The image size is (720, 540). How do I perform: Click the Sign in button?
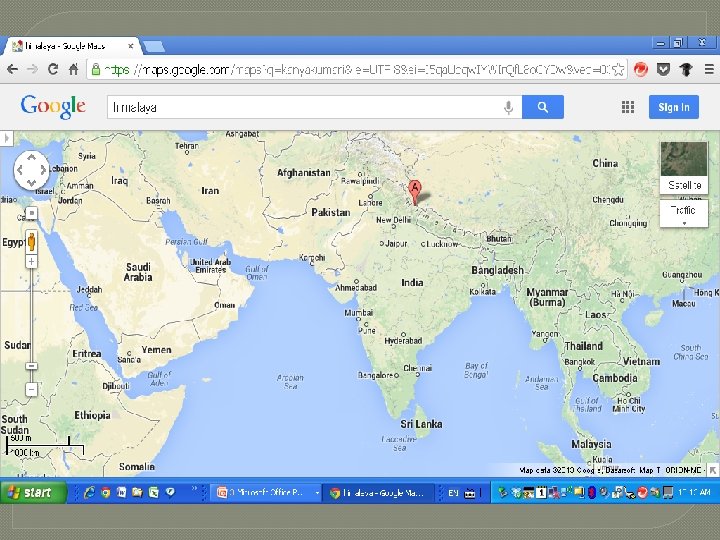674,107
